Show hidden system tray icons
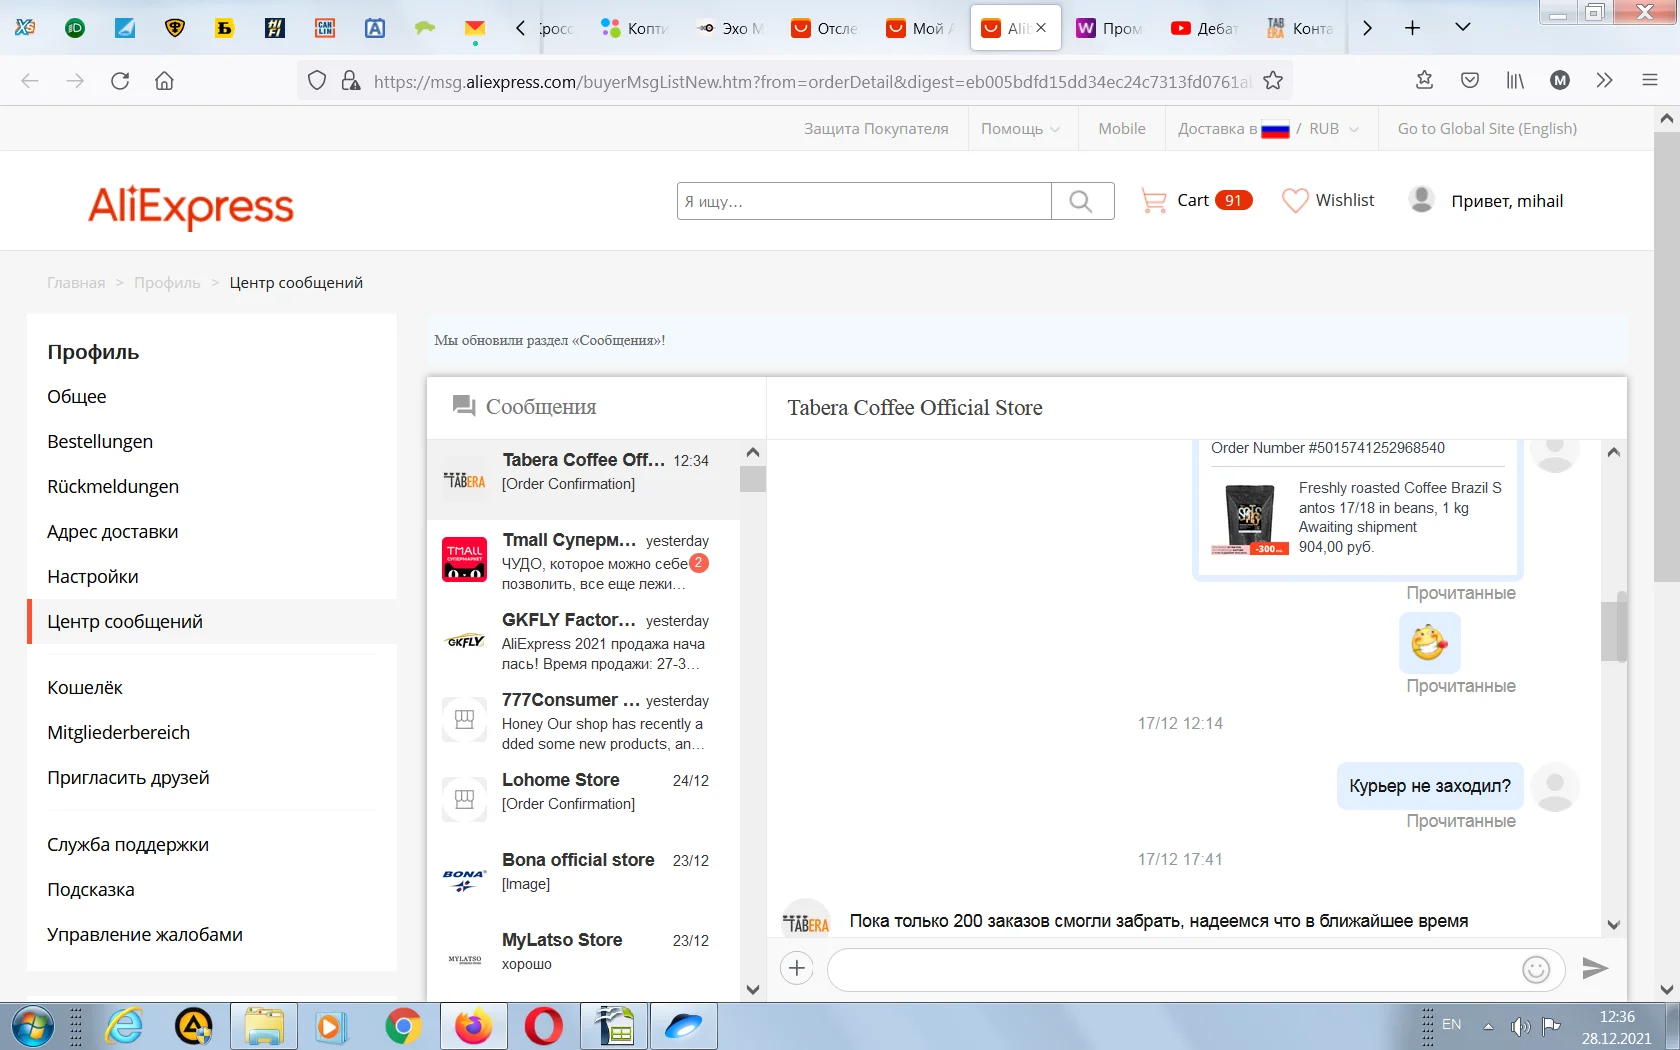Viewport: 1680px width, 1050px height. point(1488,1026)
